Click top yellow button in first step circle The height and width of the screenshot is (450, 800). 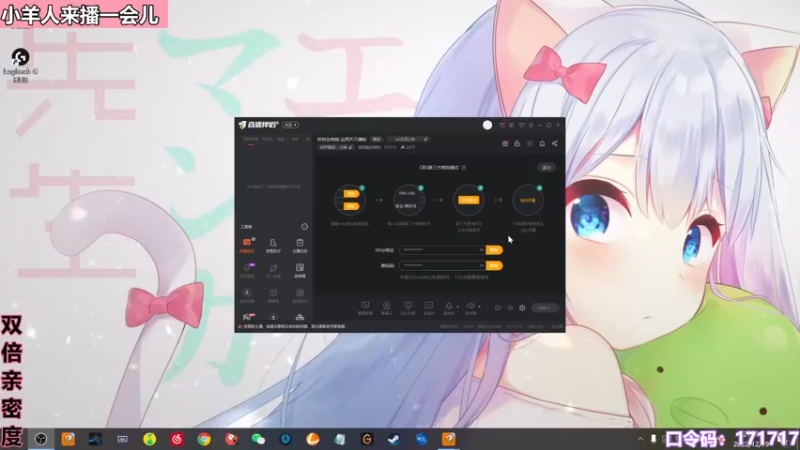pos(351,194)
